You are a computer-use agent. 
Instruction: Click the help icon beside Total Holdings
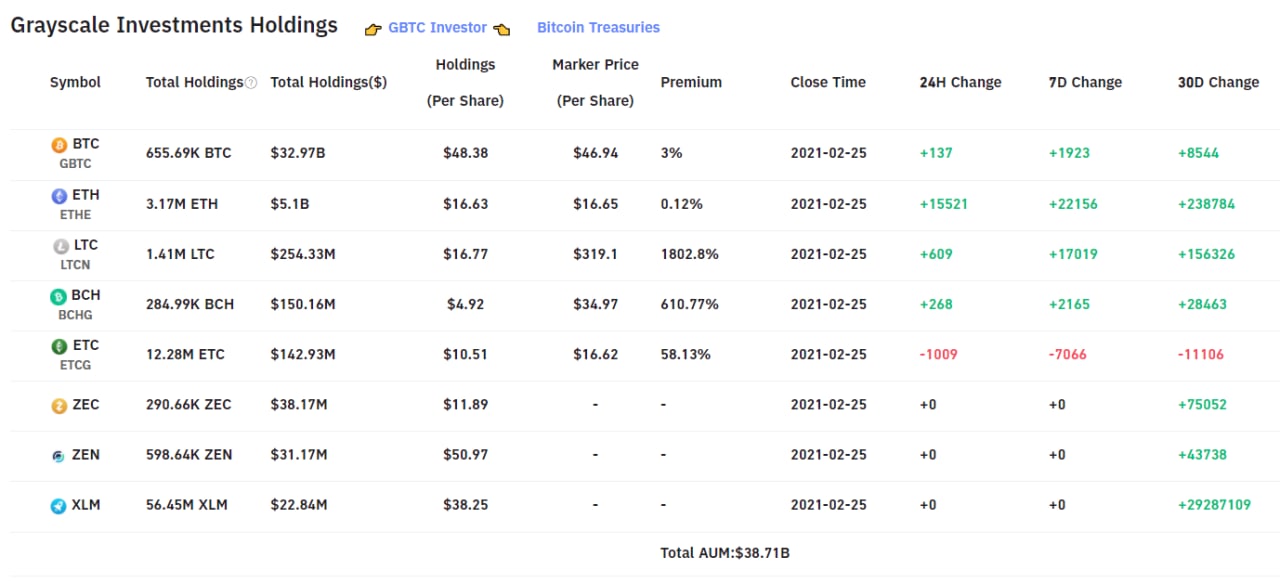tap(251, 83)
